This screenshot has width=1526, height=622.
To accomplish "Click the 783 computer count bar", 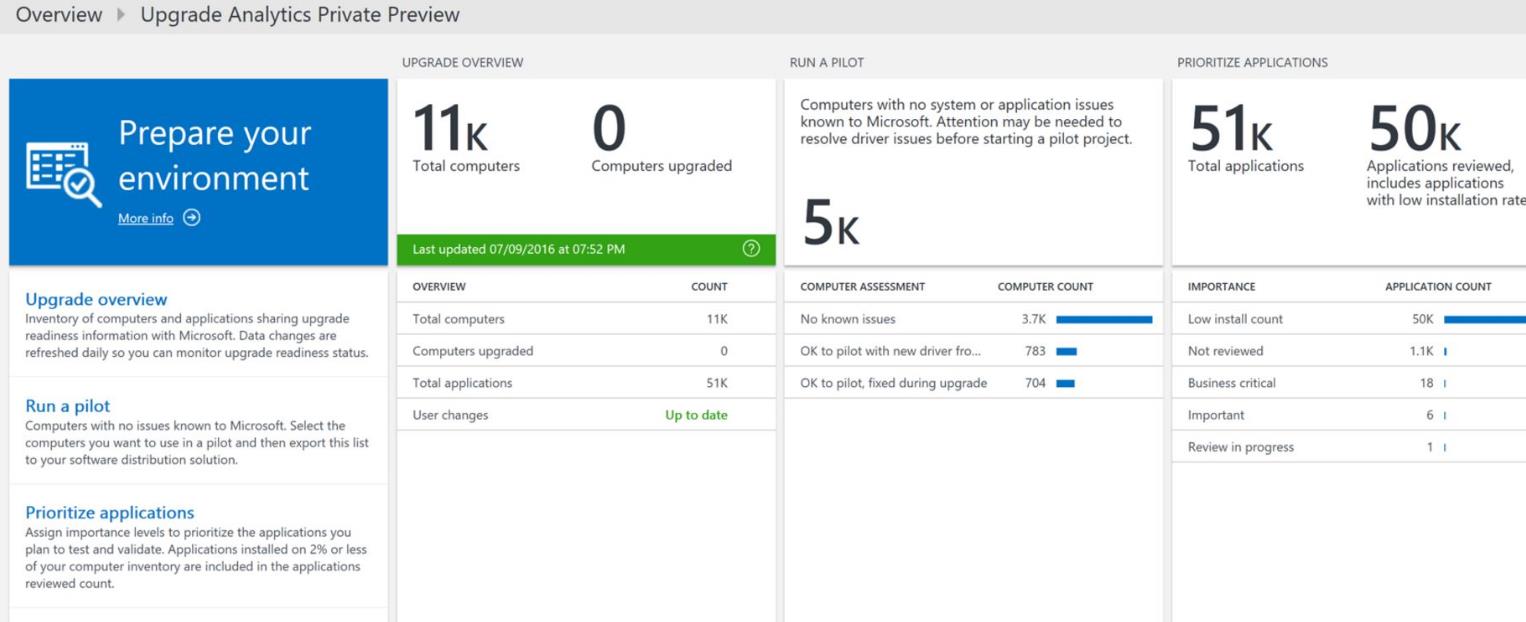I will pyautogui.click(x=1066, y=351).
